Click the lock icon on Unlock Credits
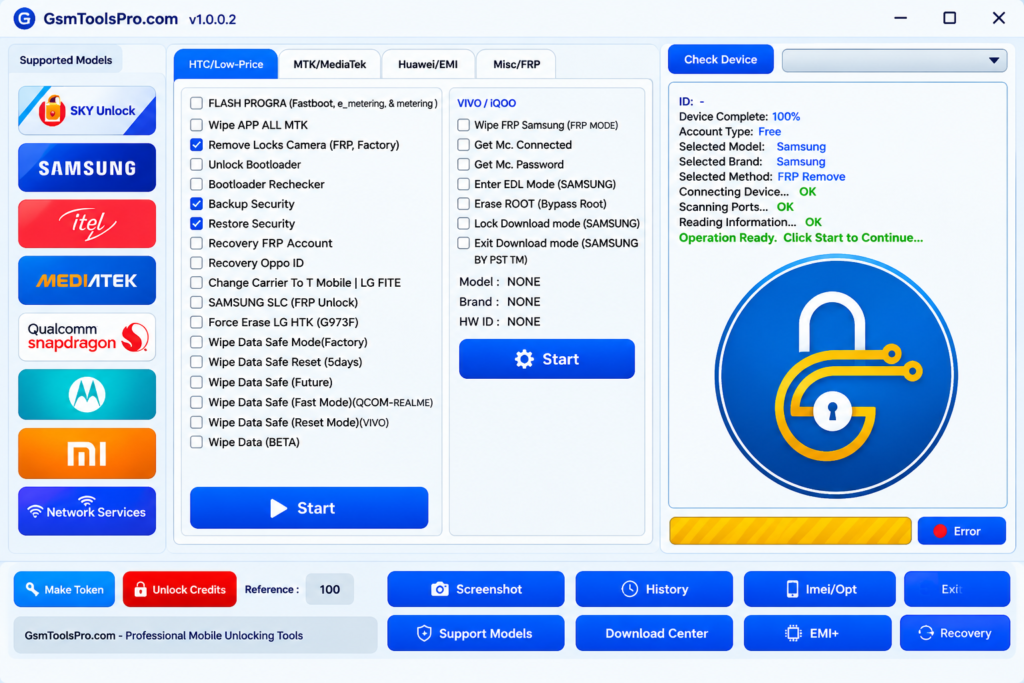Image resolution: width=1024 pixels, height=683 pixels. coord(140,589)
